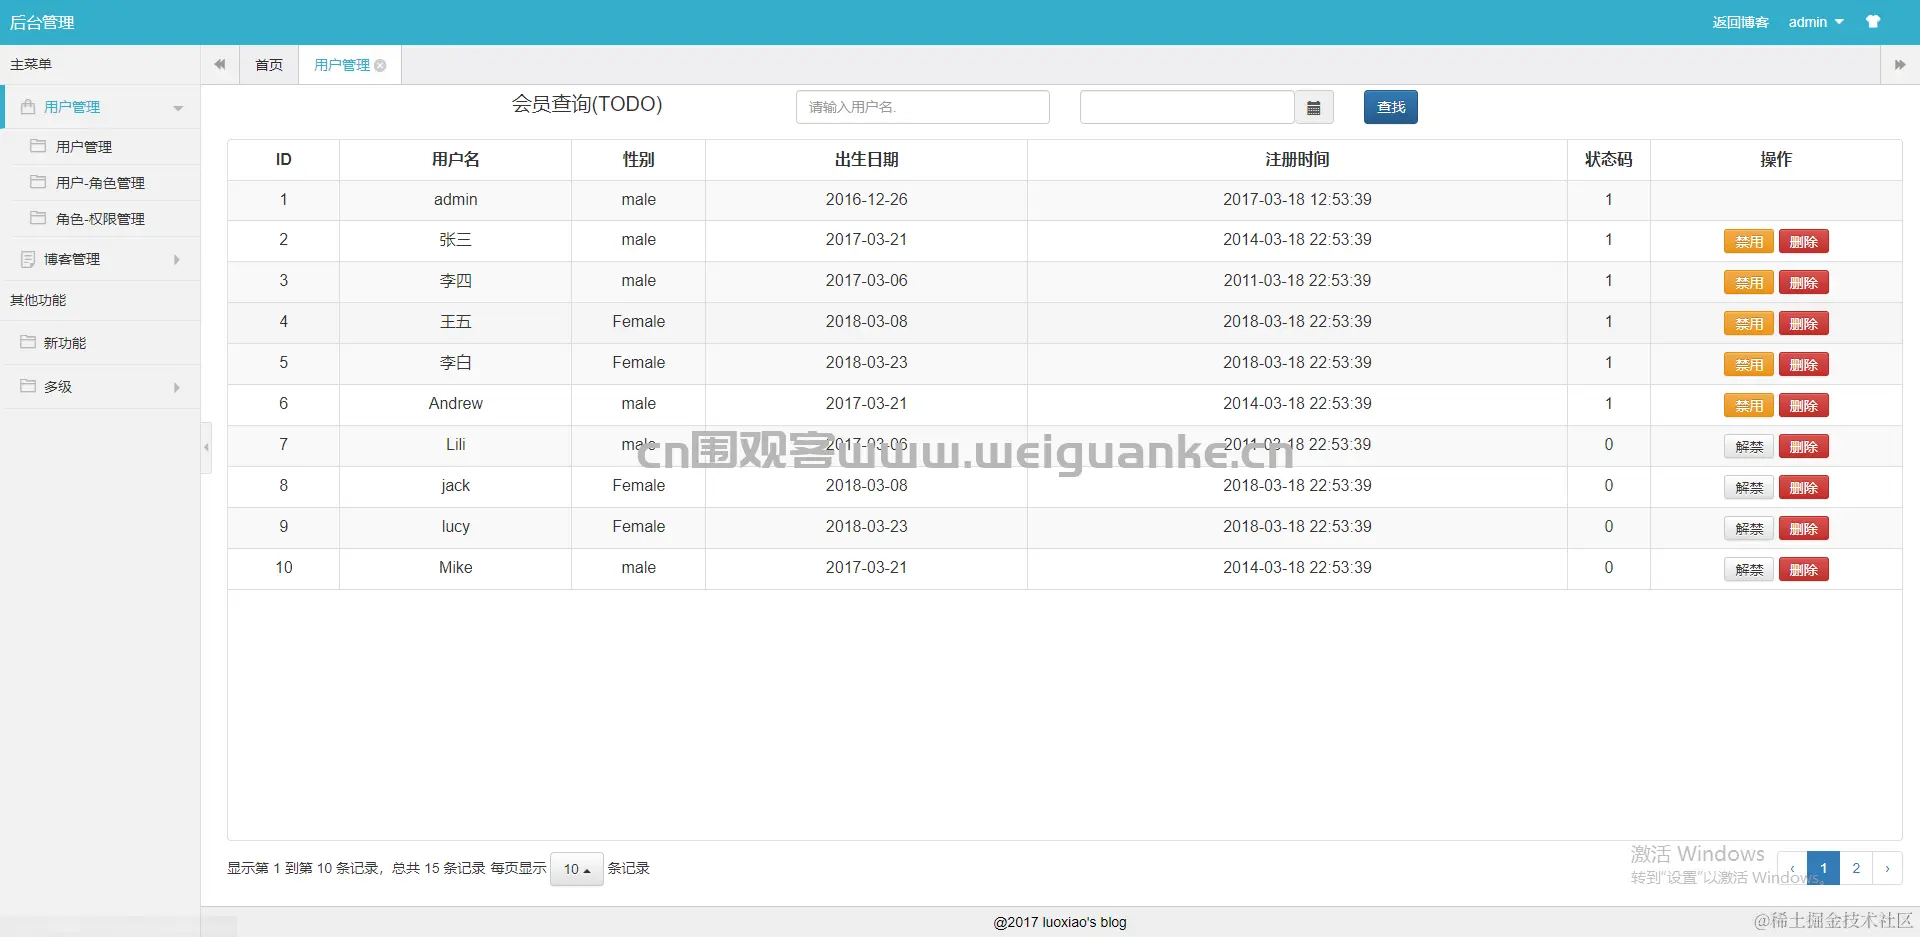
Task: Click the 状态码 column header
Action: point(1608,160)
